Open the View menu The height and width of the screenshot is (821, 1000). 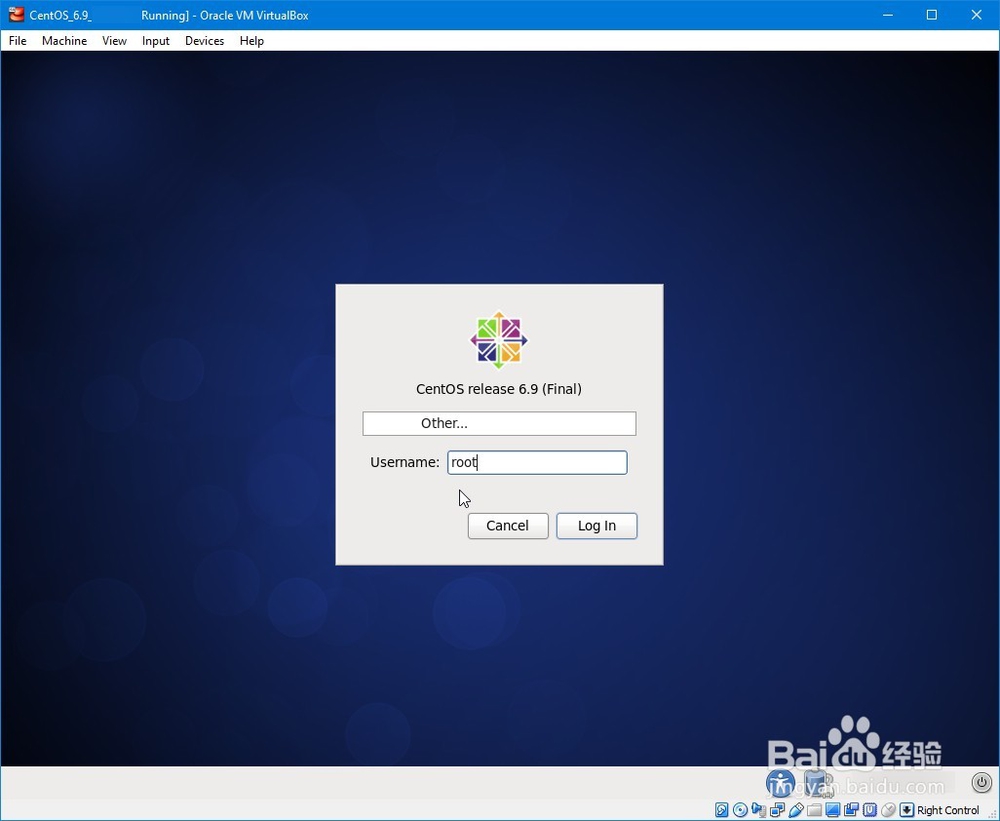[x=114, y=41]
